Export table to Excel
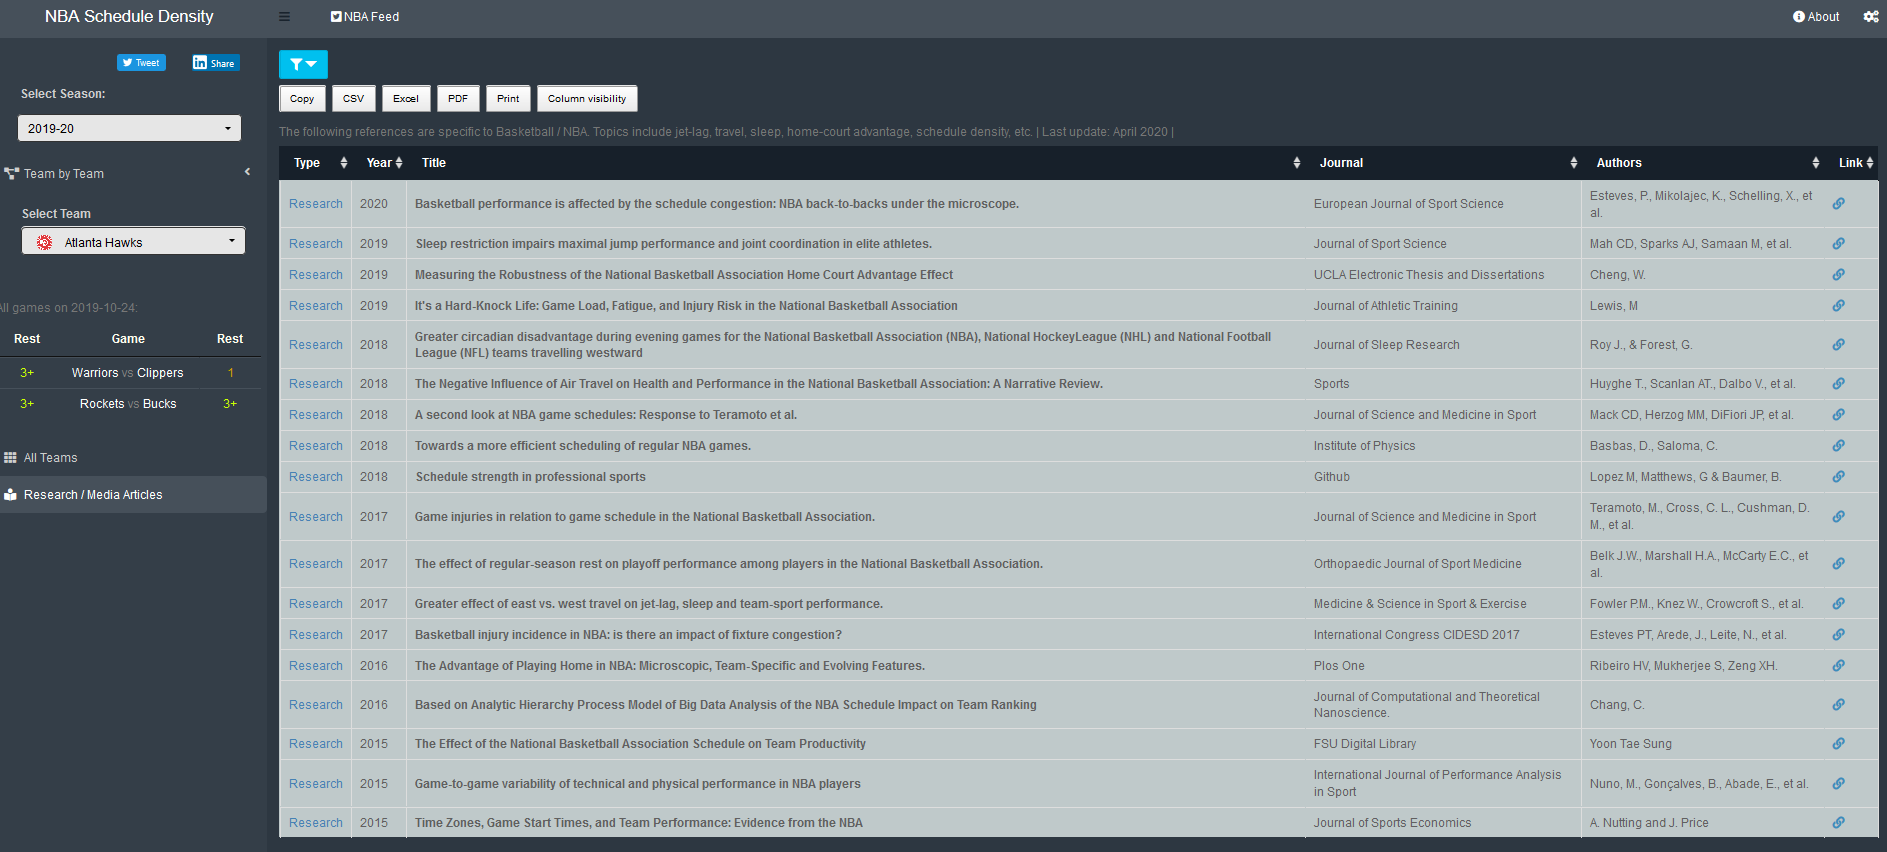The height and width of the screenshot is (852, 1887). 406,98
